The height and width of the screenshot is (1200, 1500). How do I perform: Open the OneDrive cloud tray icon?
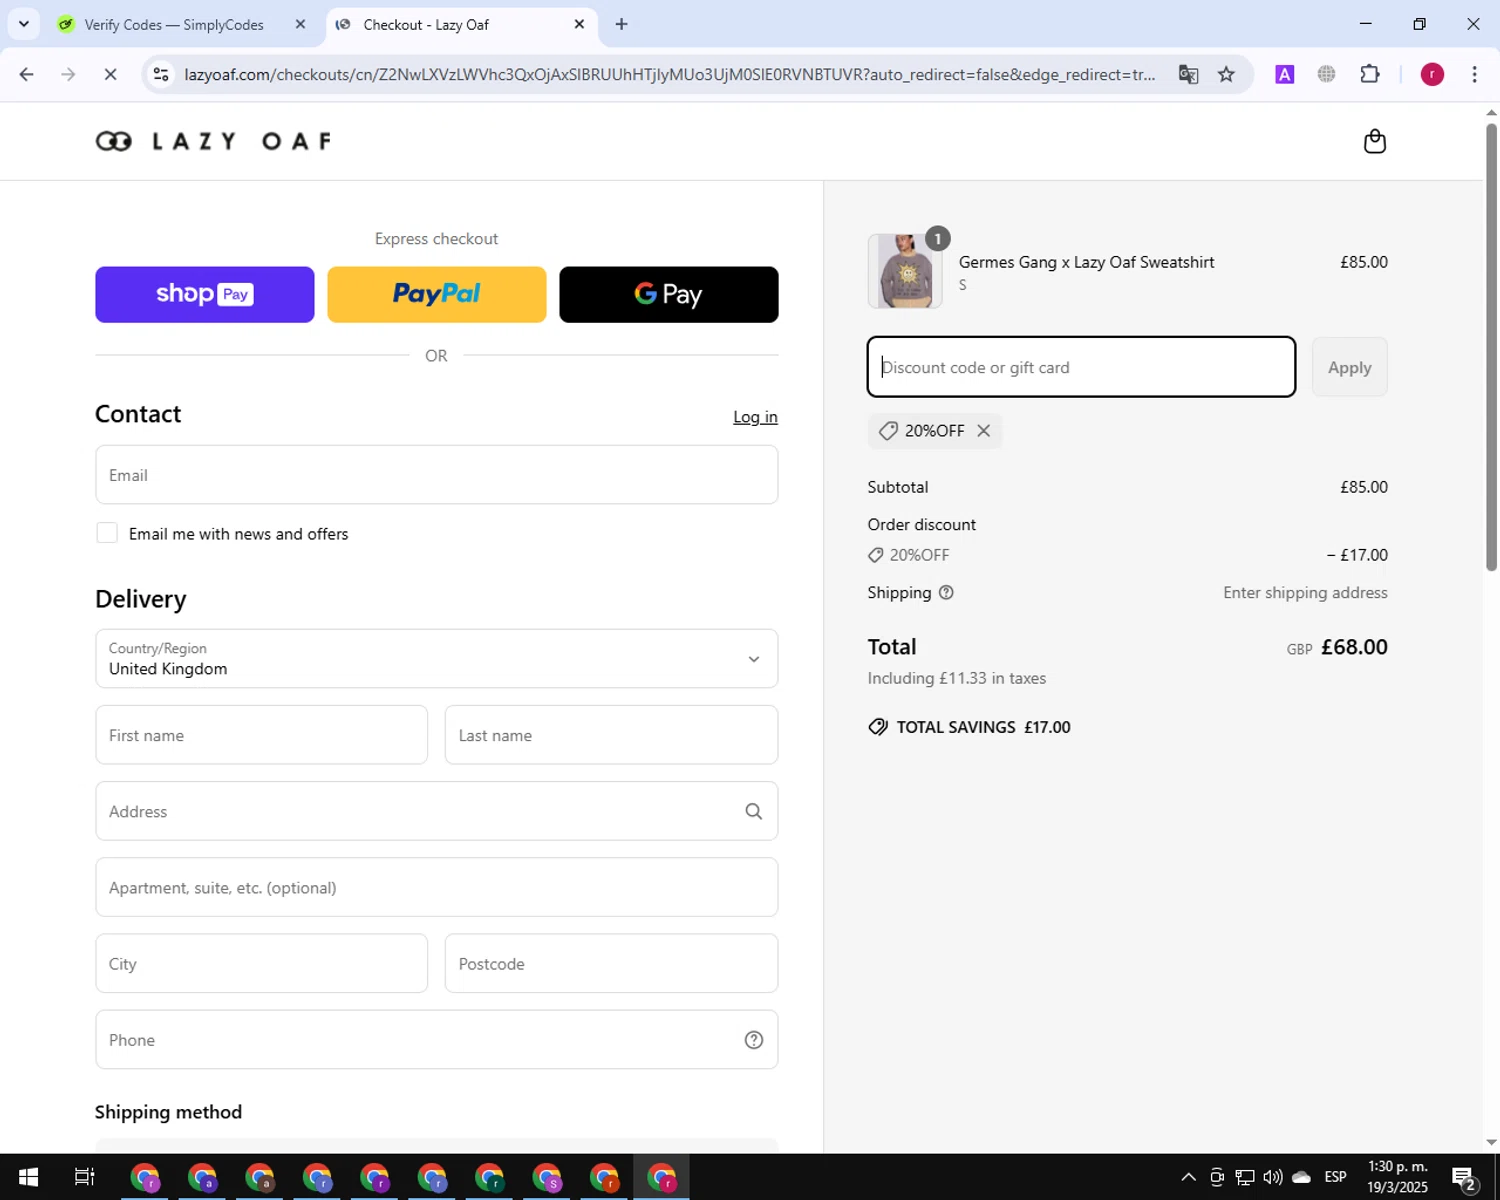(1301, 1177)
